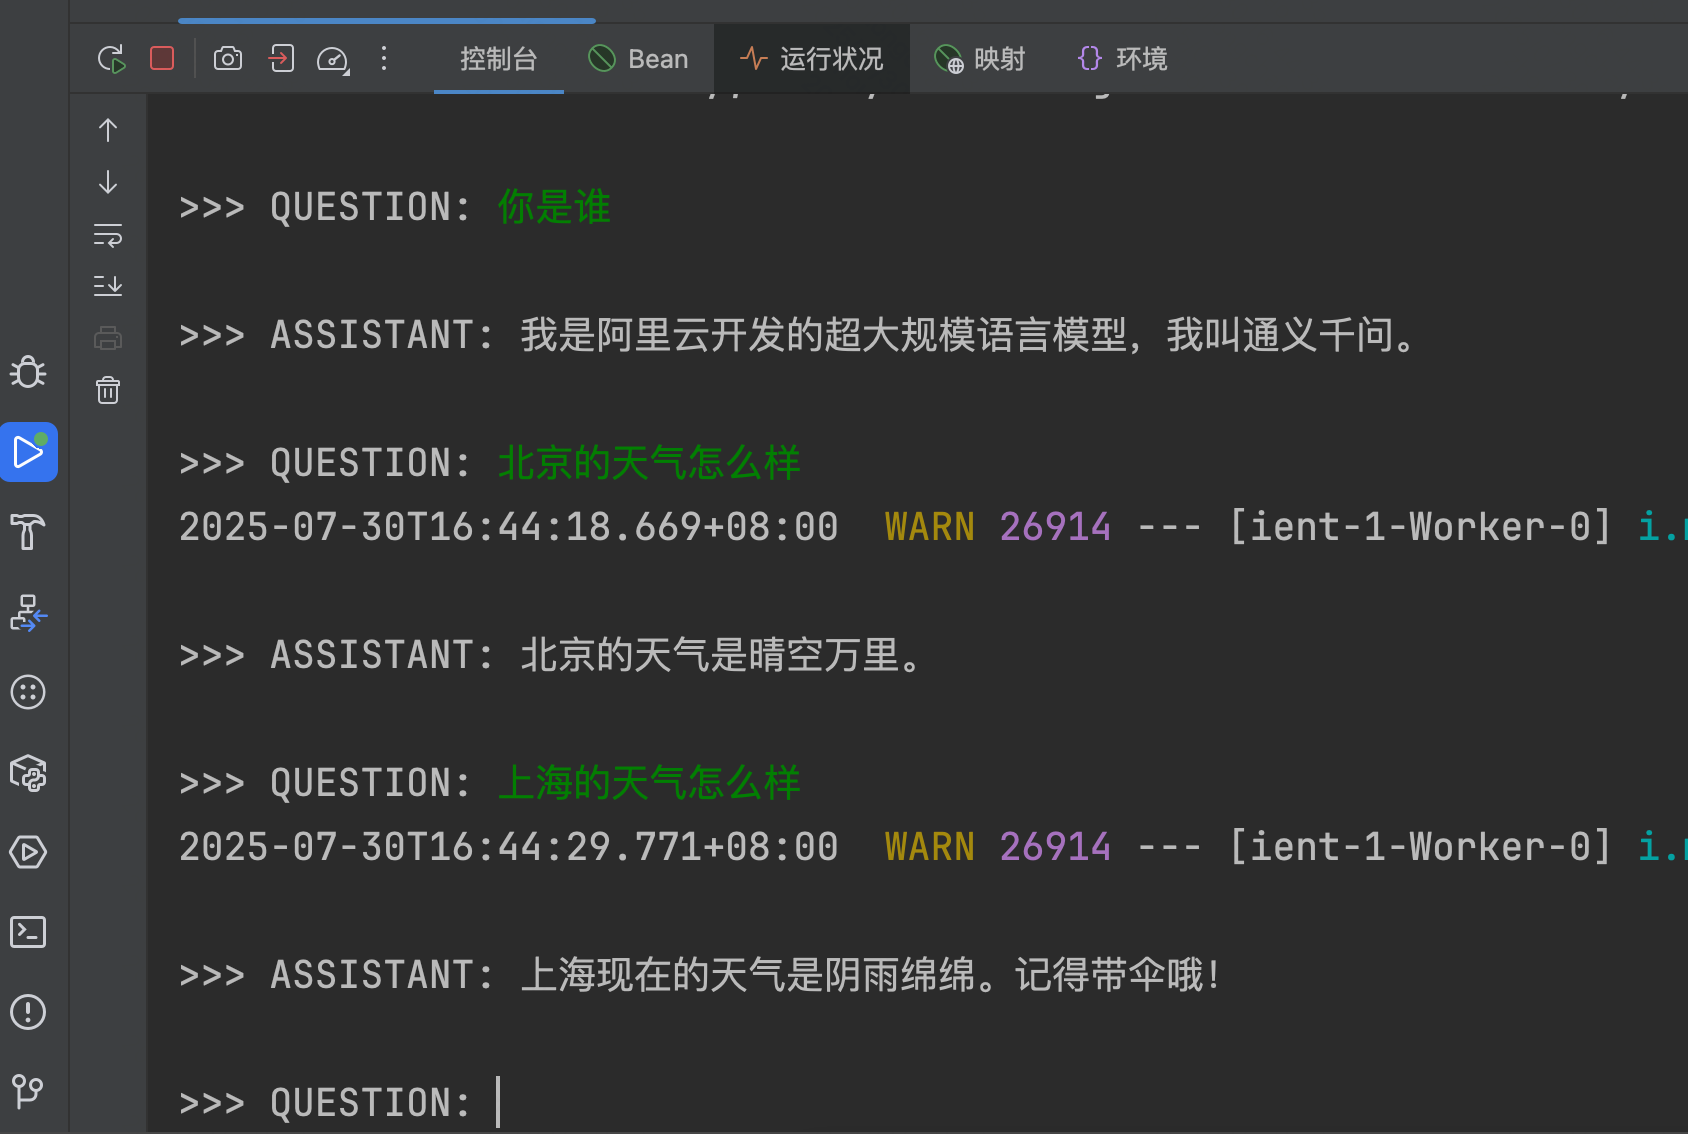
Task: Open the Run tool window icon
Action: click(x=29, y=452)
